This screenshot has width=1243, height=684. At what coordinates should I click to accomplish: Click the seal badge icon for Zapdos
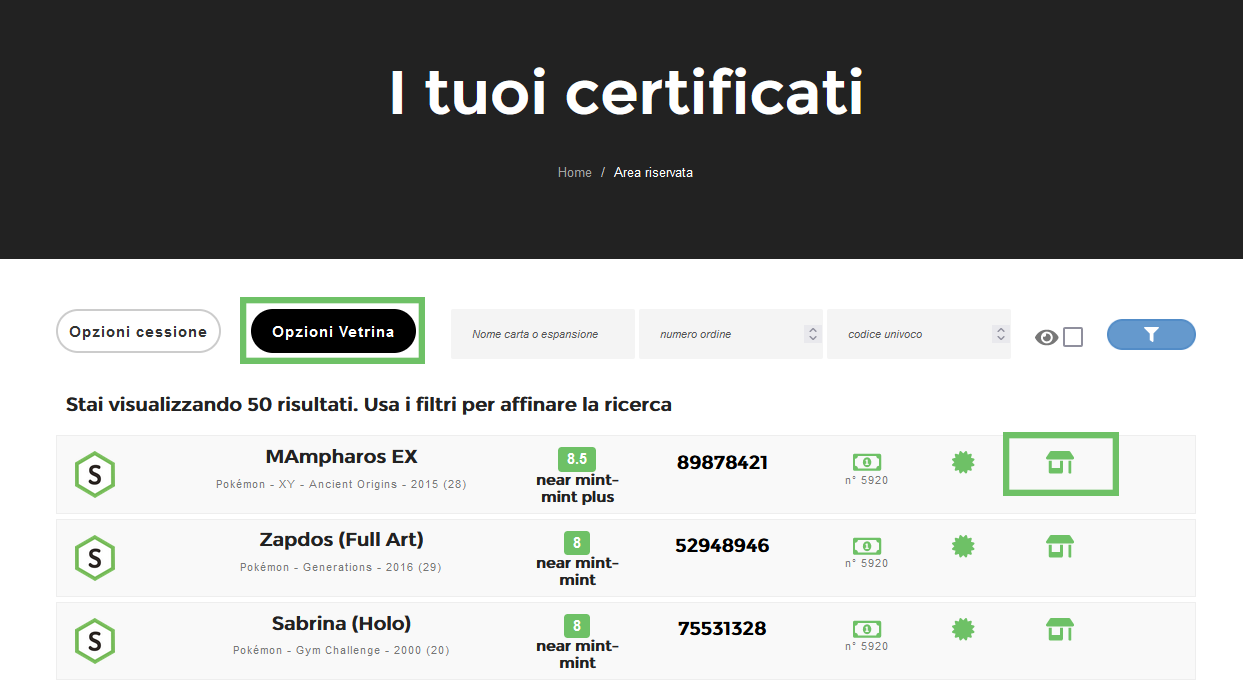(x=963, y=546)
